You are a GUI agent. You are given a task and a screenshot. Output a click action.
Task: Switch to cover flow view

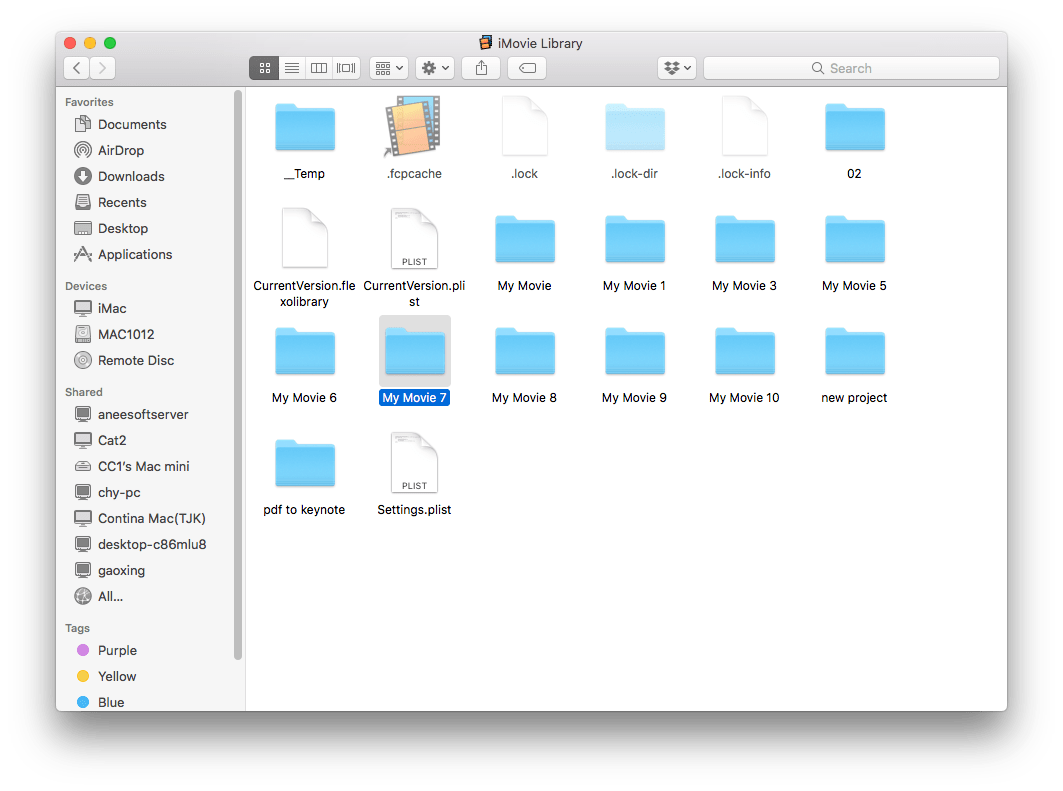345,67
